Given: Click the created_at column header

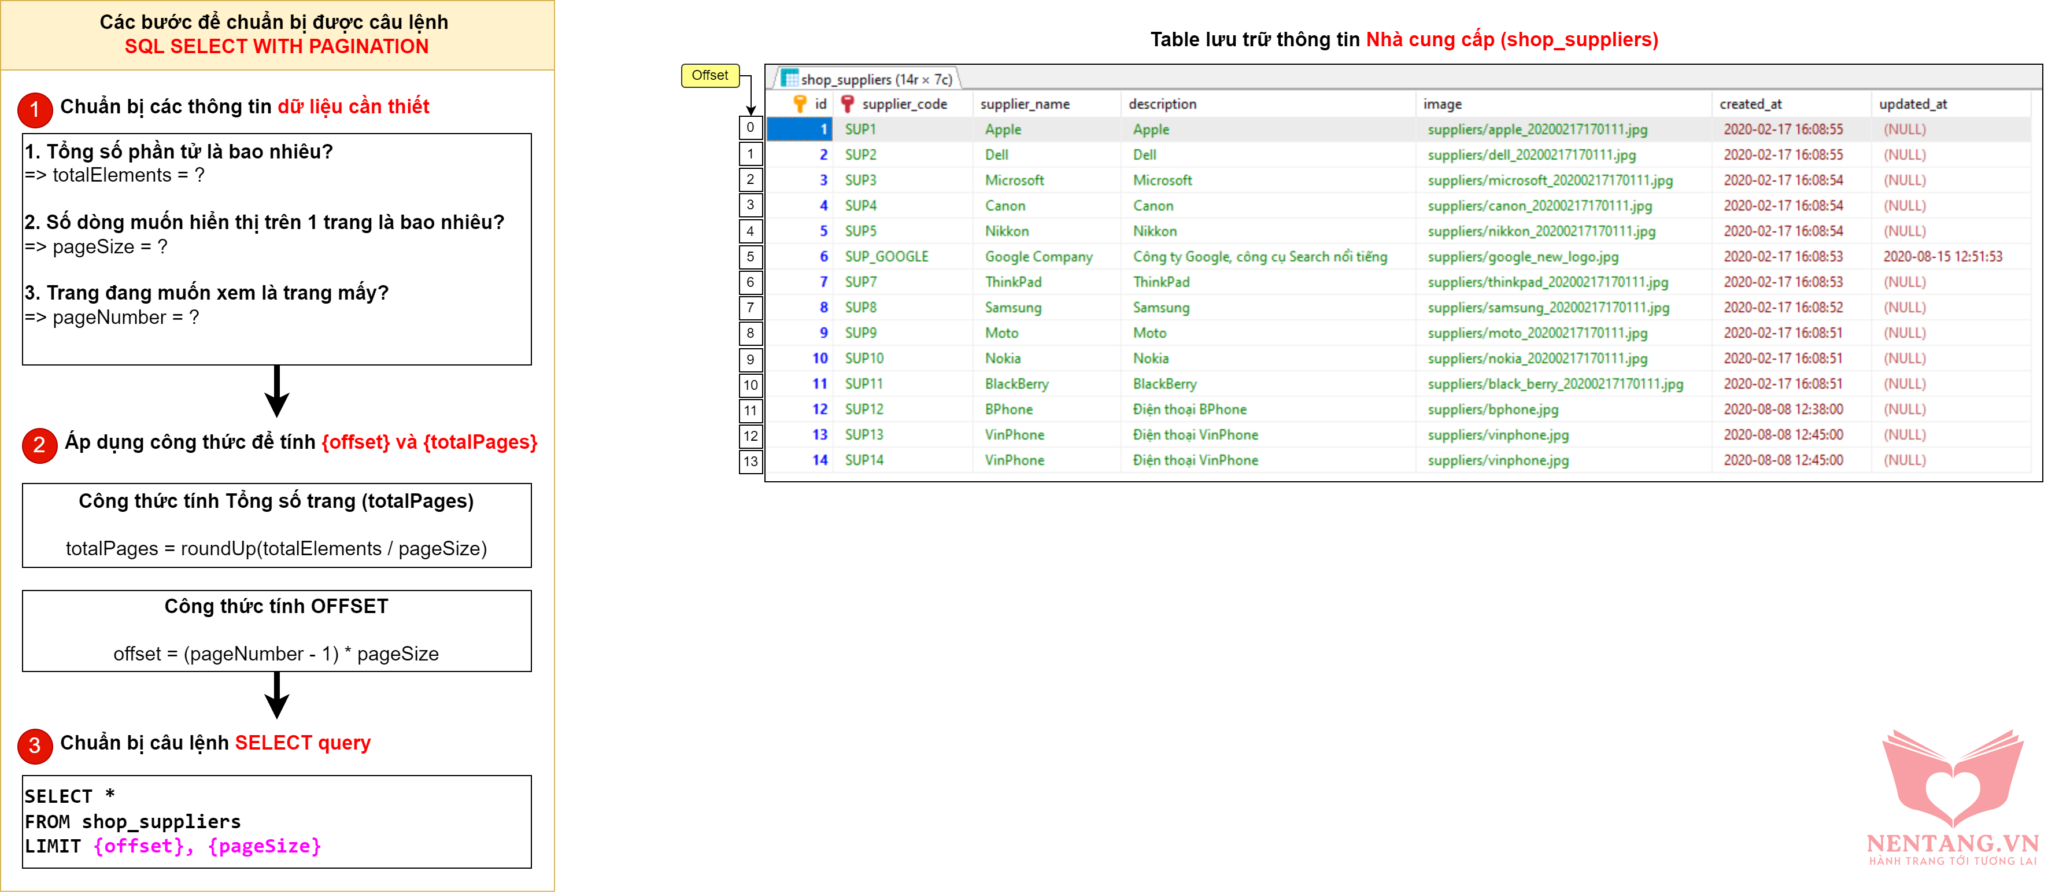Looking at the screenshot, I should (1750, 104).
